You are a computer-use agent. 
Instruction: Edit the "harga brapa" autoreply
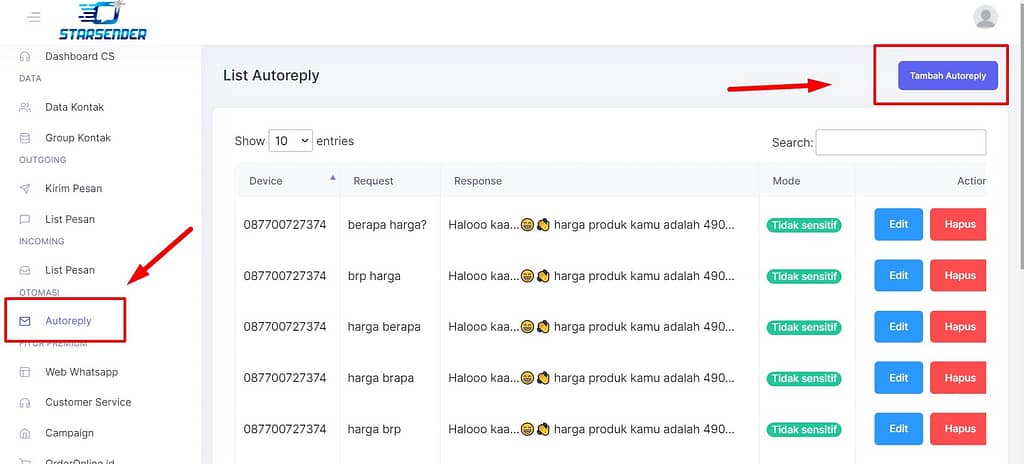899,378
